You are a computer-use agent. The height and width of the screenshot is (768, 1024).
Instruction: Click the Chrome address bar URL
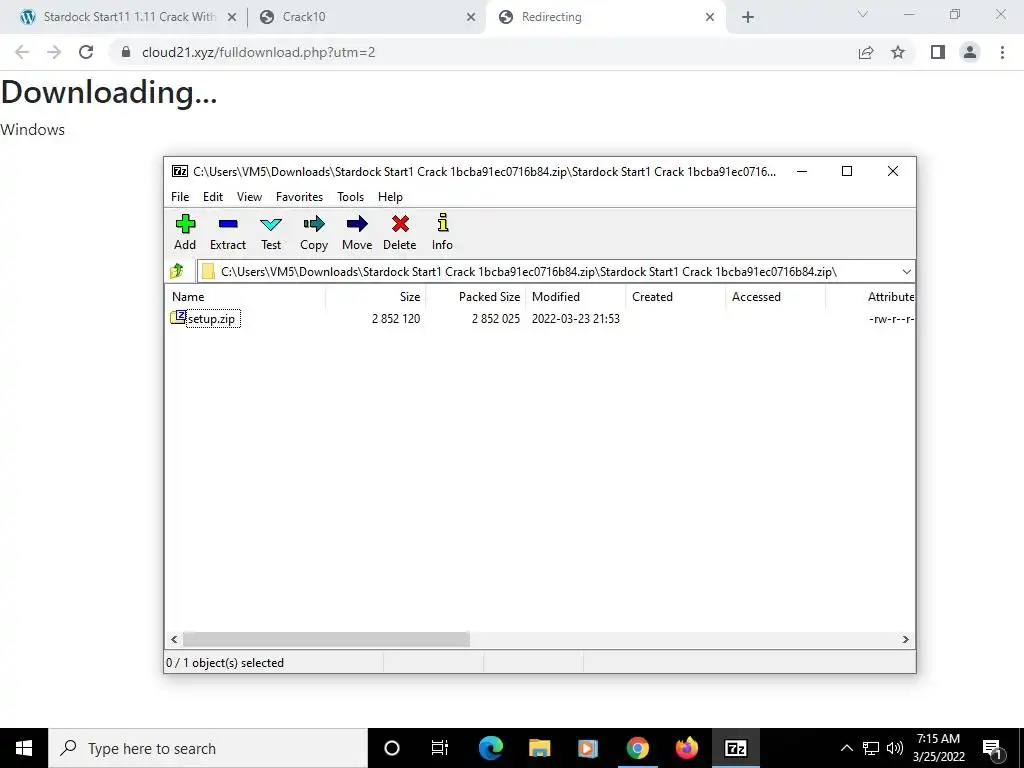pyautogui.click(x=259, y=52)
